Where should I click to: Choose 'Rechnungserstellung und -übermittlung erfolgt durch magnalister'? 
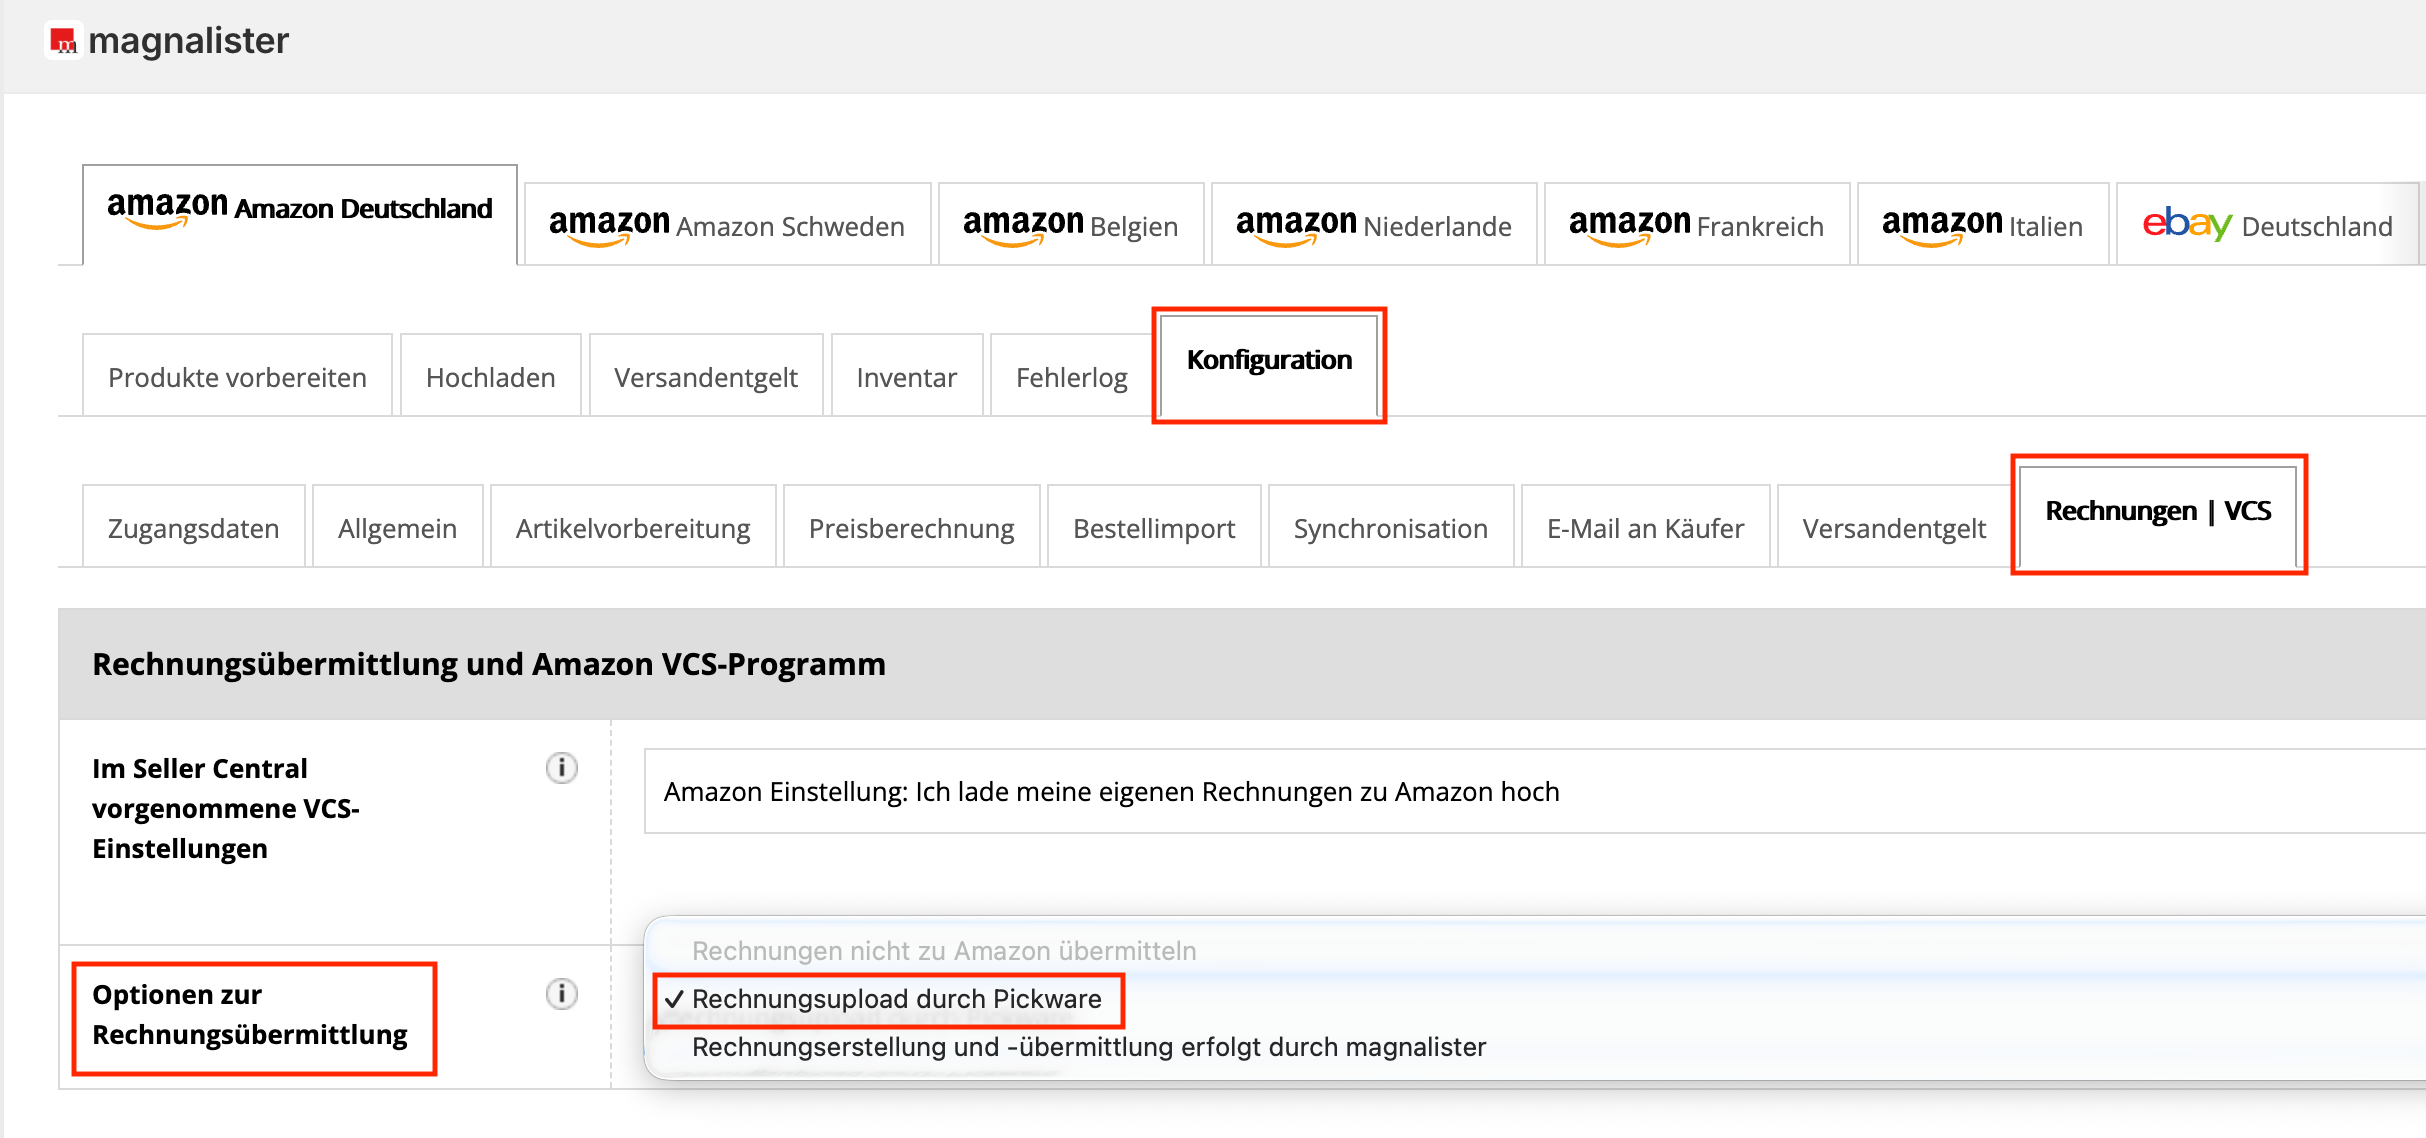point(1088,1047)
